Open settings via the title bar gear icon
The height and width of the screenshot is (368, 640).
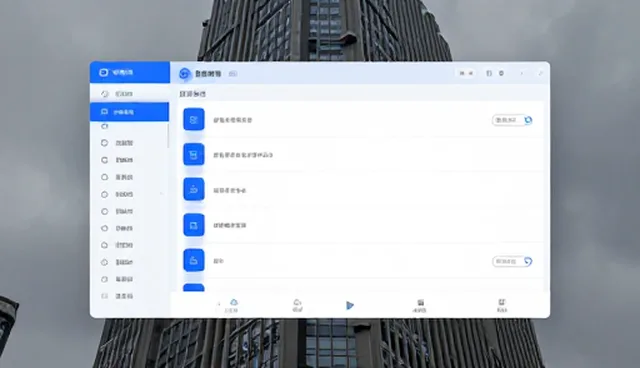(501, 73)
